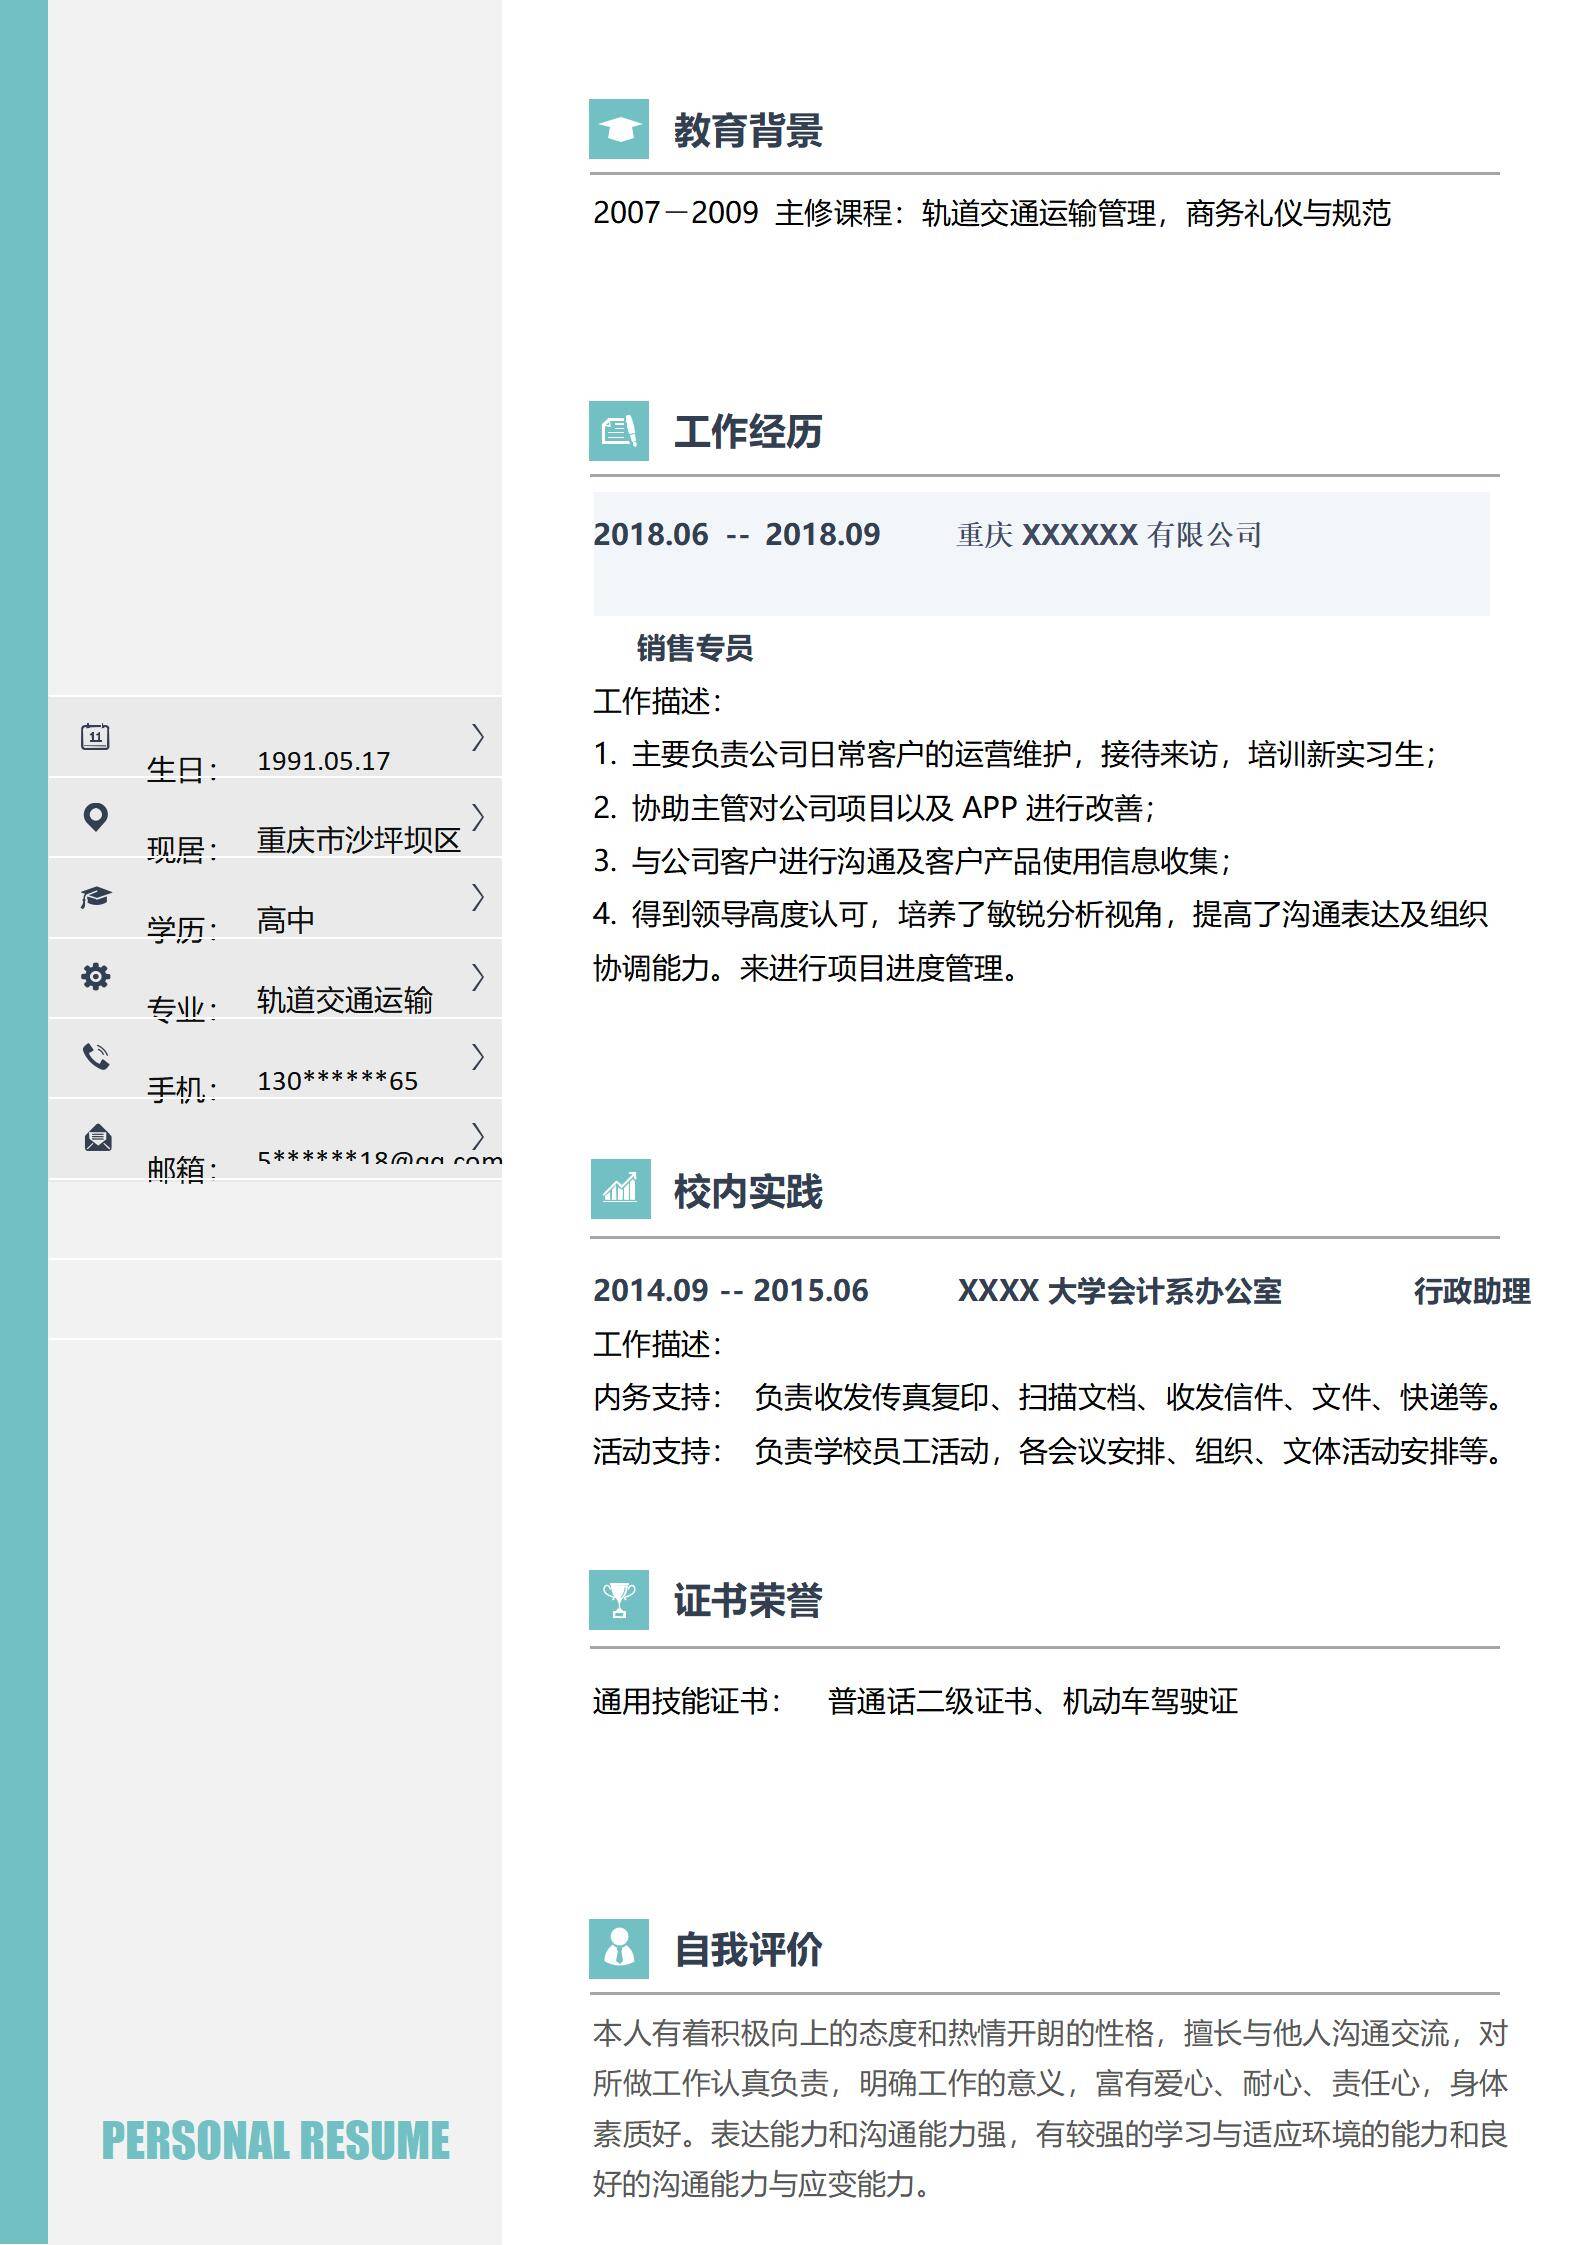Expand the chevron on the 生日 row
This screenshot has width=1587, height=2245.
click(478, 737)
